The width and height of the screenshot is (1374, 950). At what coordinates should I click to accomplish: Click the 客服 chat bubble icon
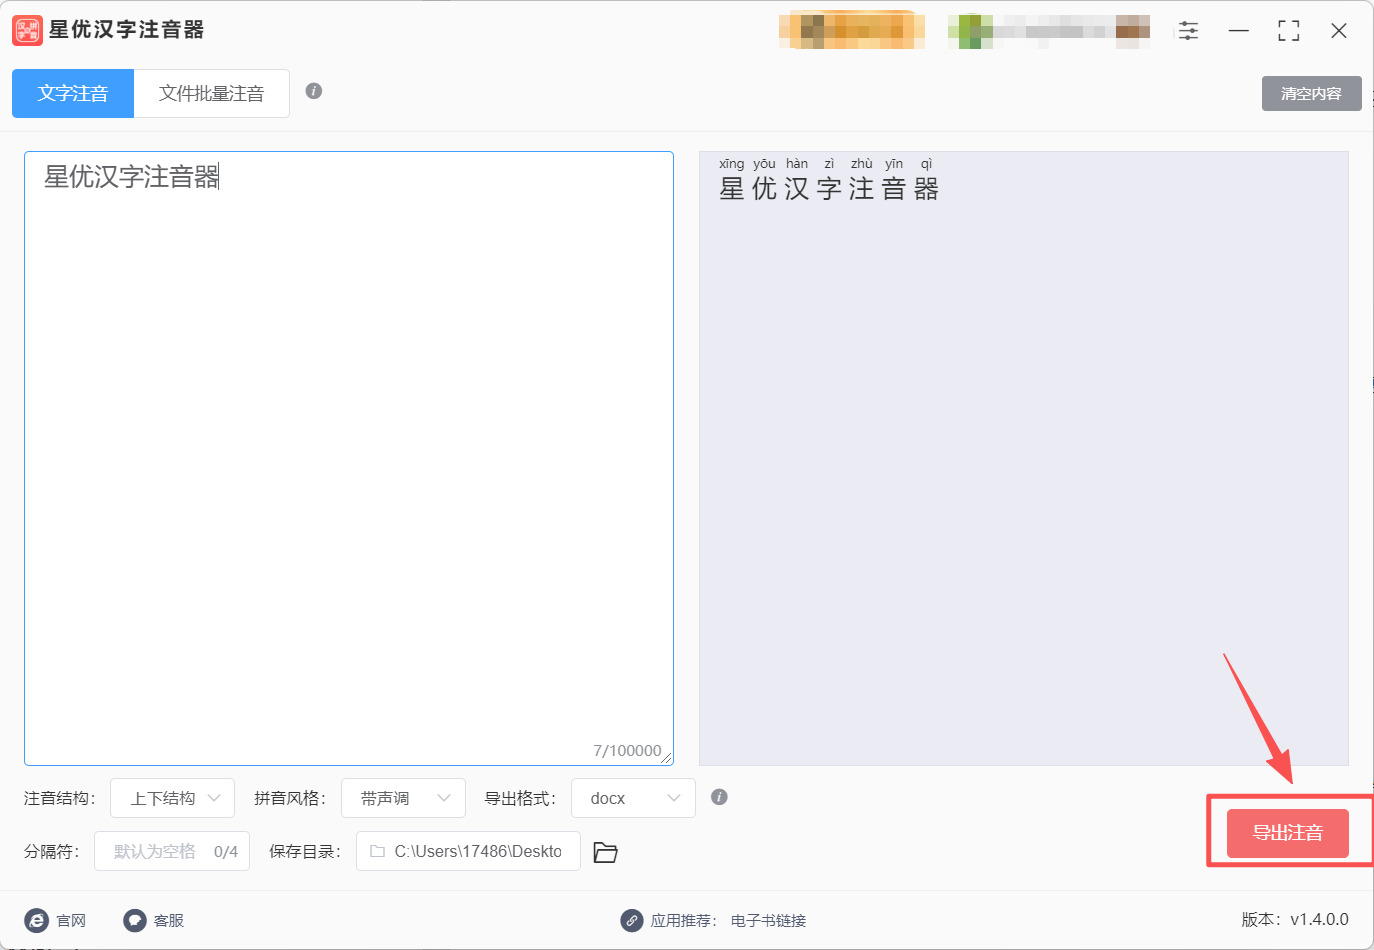(x=134, y=920)
